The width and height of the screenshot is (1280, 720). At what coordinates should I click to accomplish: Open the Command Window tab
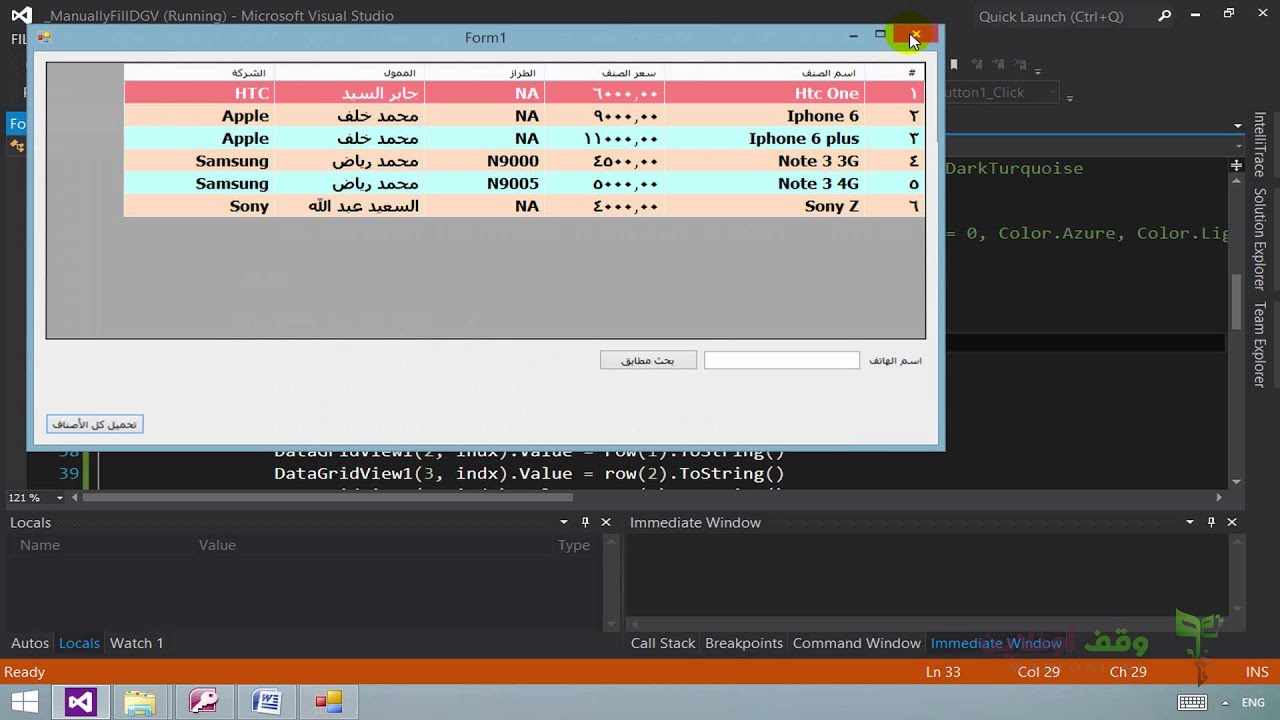point(856,643)
